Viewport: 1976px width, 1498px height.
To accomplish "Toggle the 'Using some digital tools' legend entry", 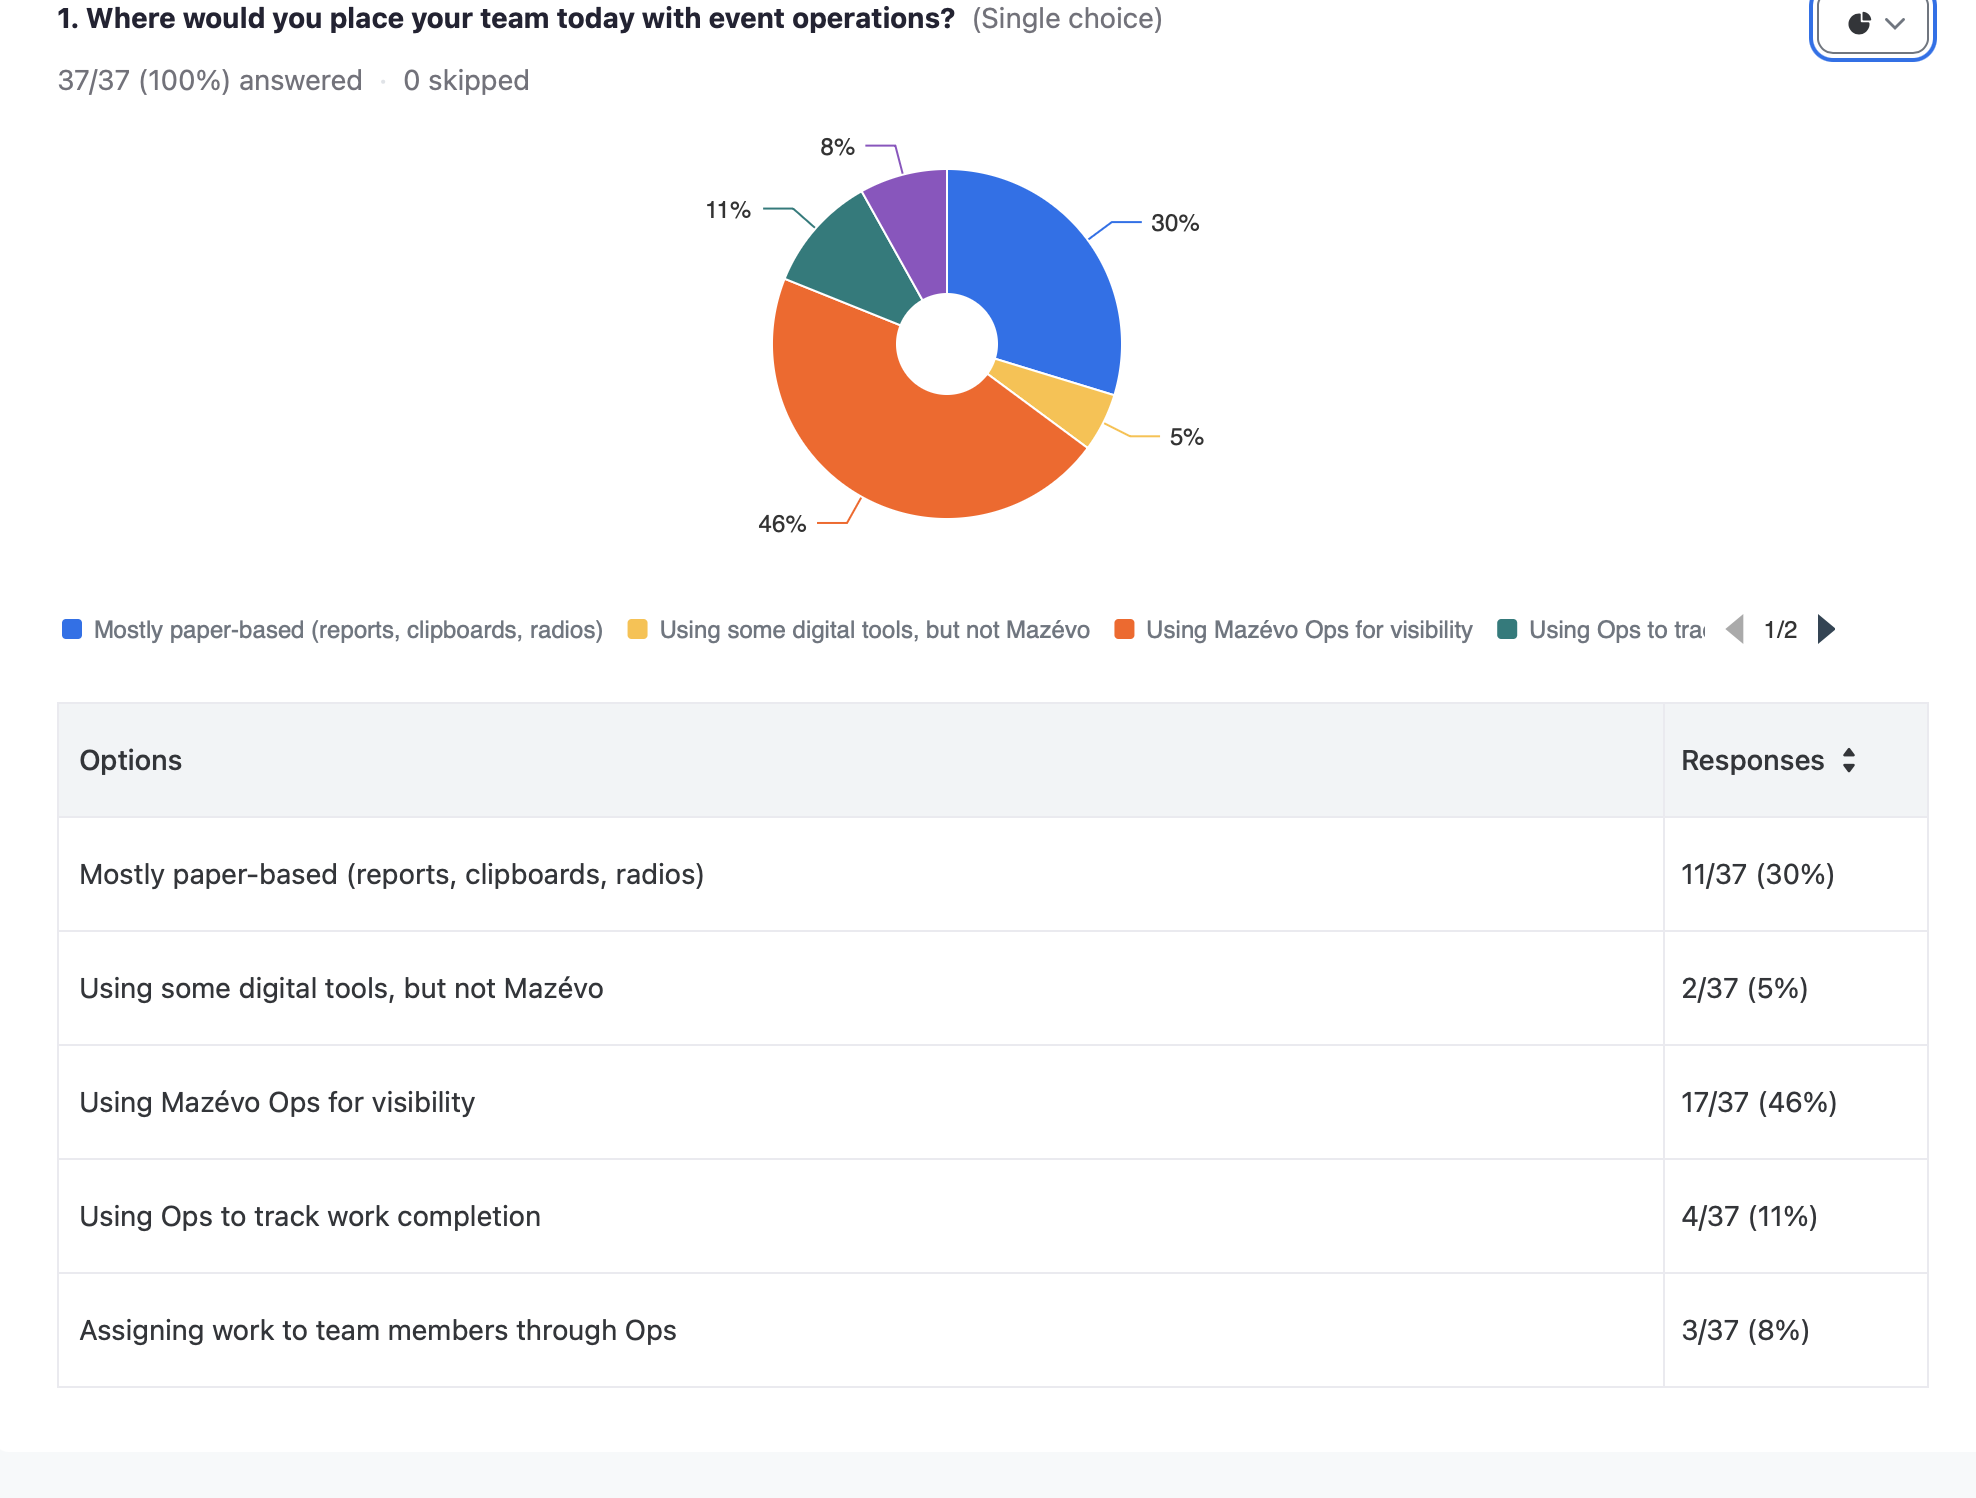I will tap(875, 629).
